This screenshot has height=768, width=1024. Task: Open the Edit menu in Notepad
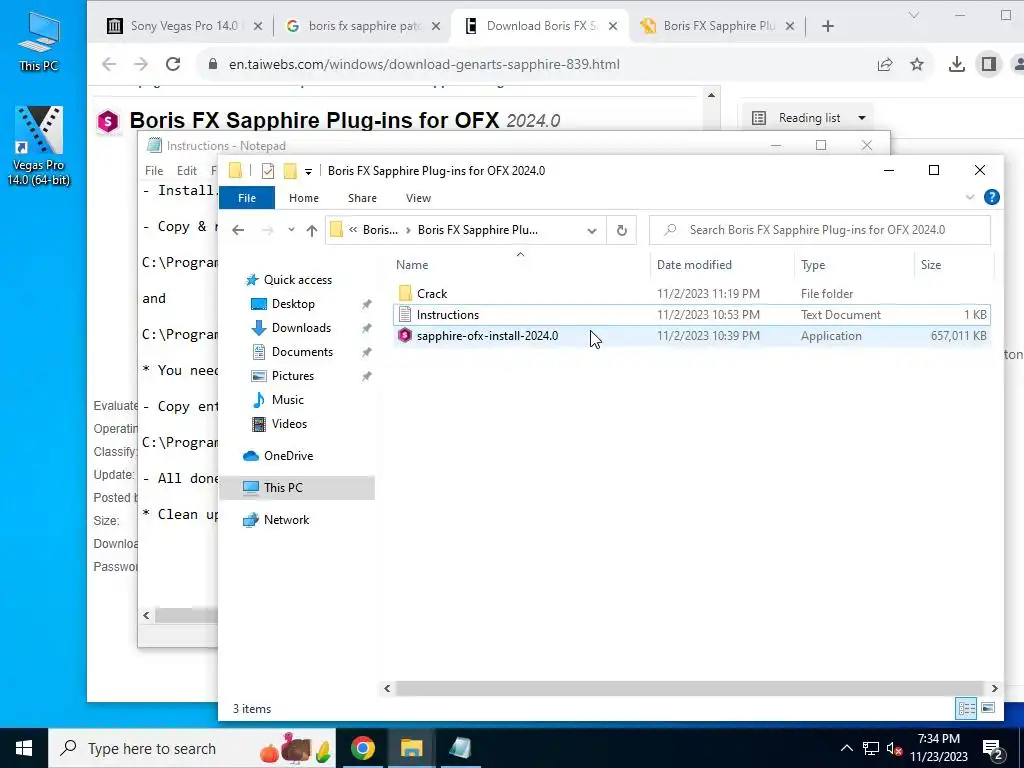pyautogui.click(x=187, y=170)
